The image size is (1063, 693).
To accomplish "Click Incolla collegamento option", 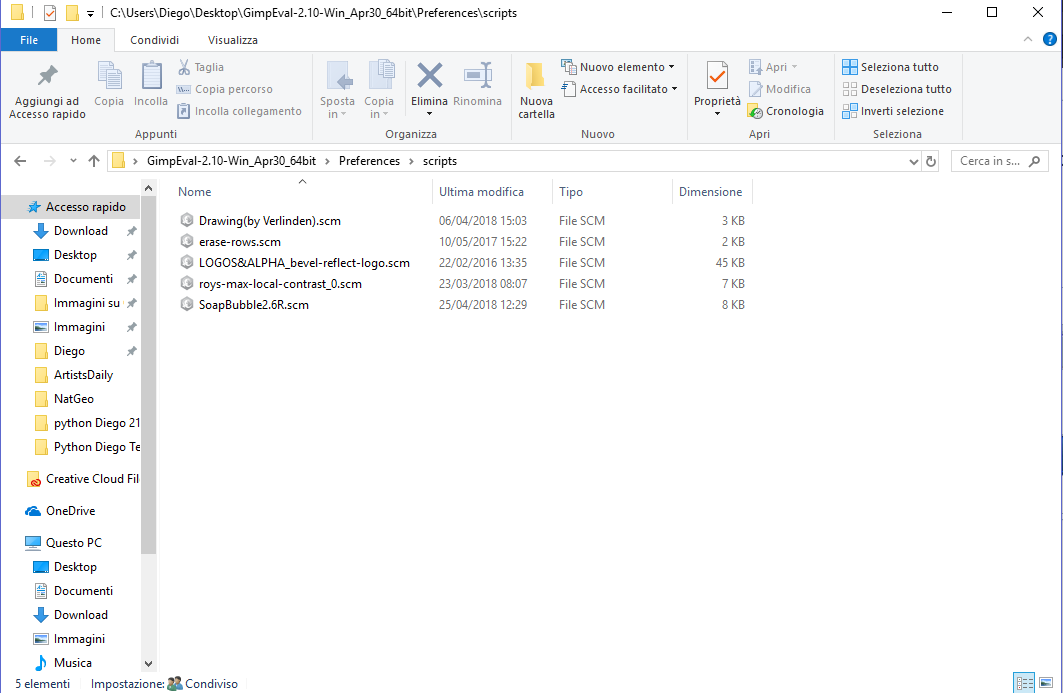I will pyautogui.click(x=239, y=111).
